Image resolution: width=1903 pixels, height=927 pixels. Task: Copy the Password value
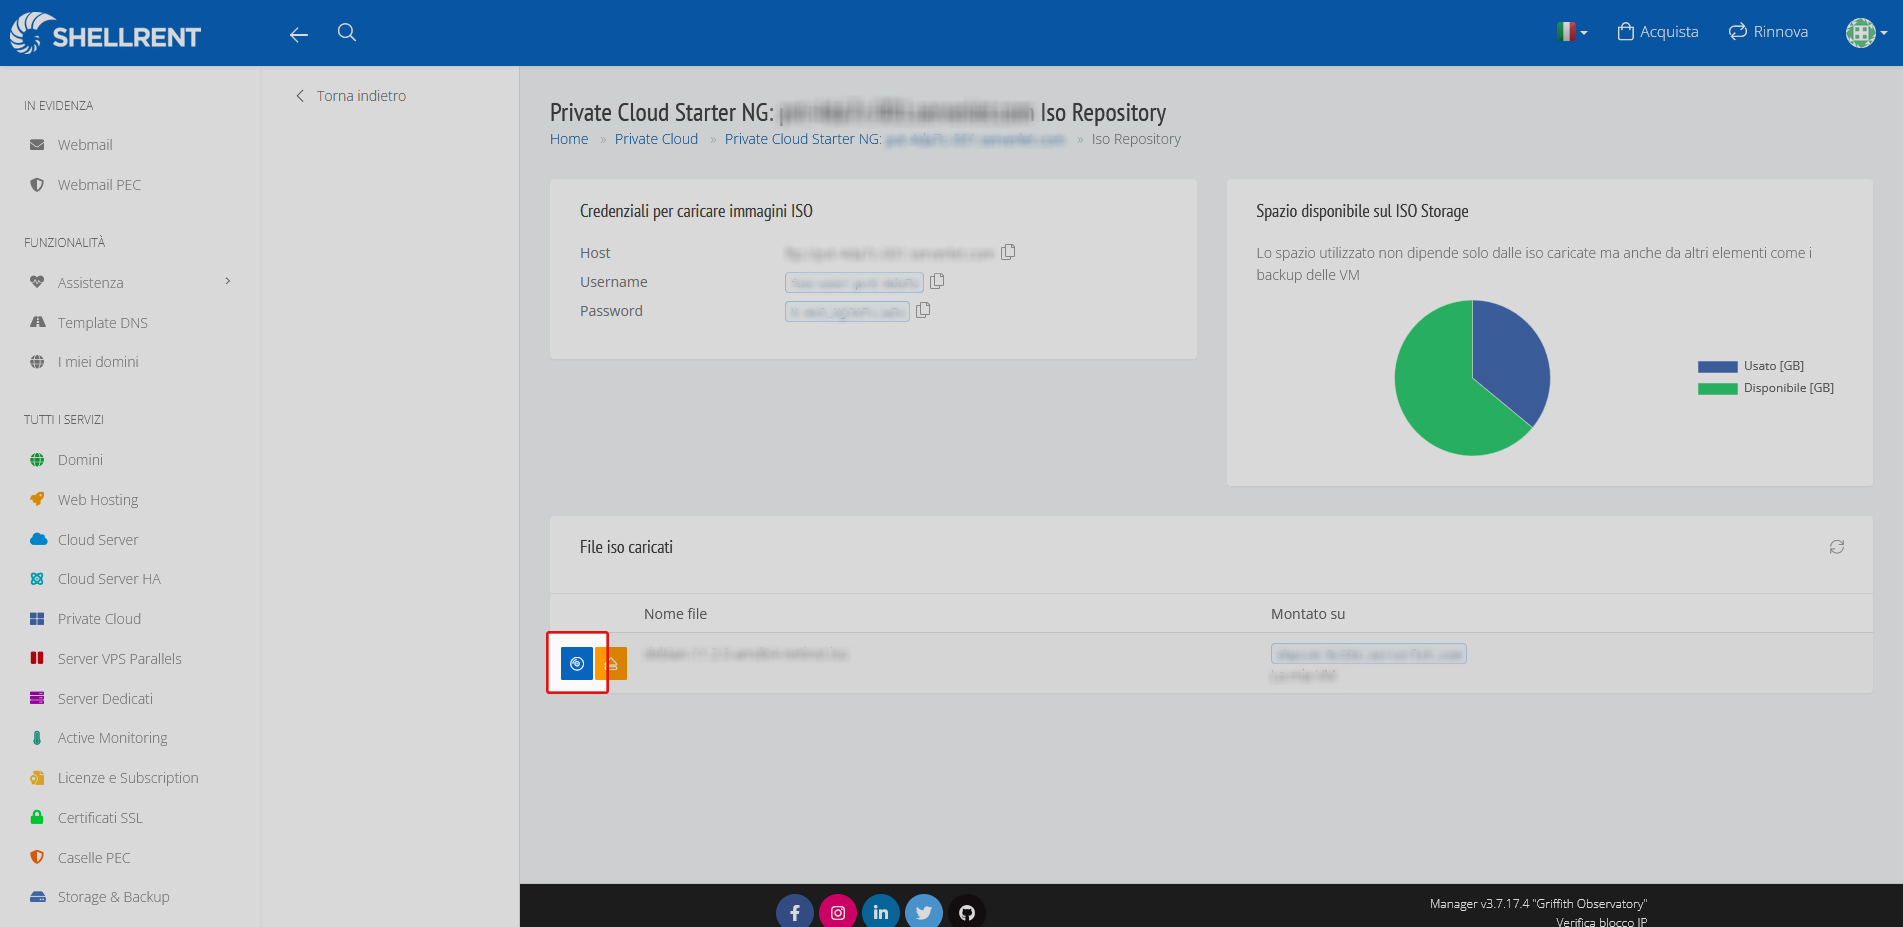(923, 310)
